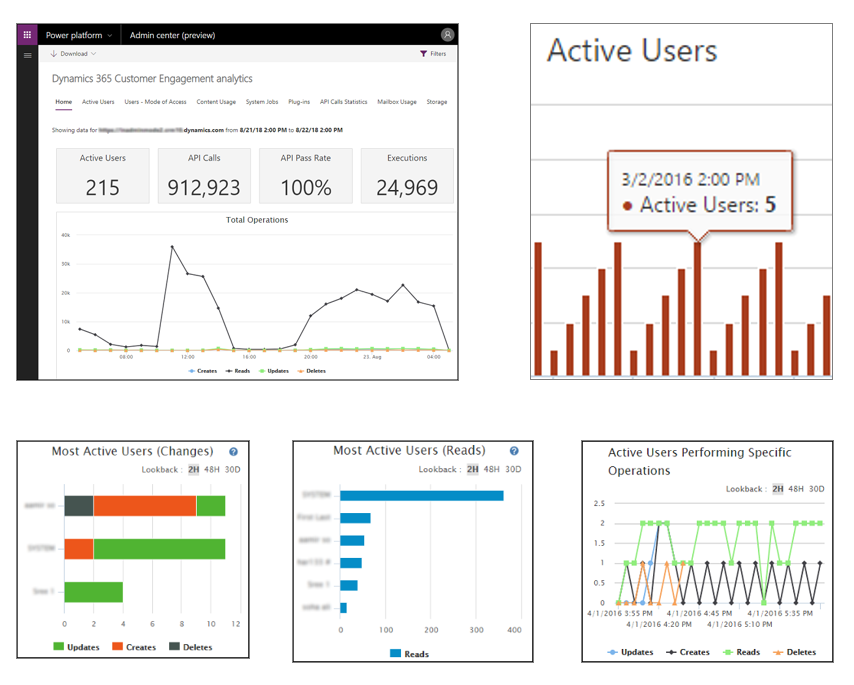
Task: Select 2H lookback in Specific Operations chart
Action: tap(778, 488)
